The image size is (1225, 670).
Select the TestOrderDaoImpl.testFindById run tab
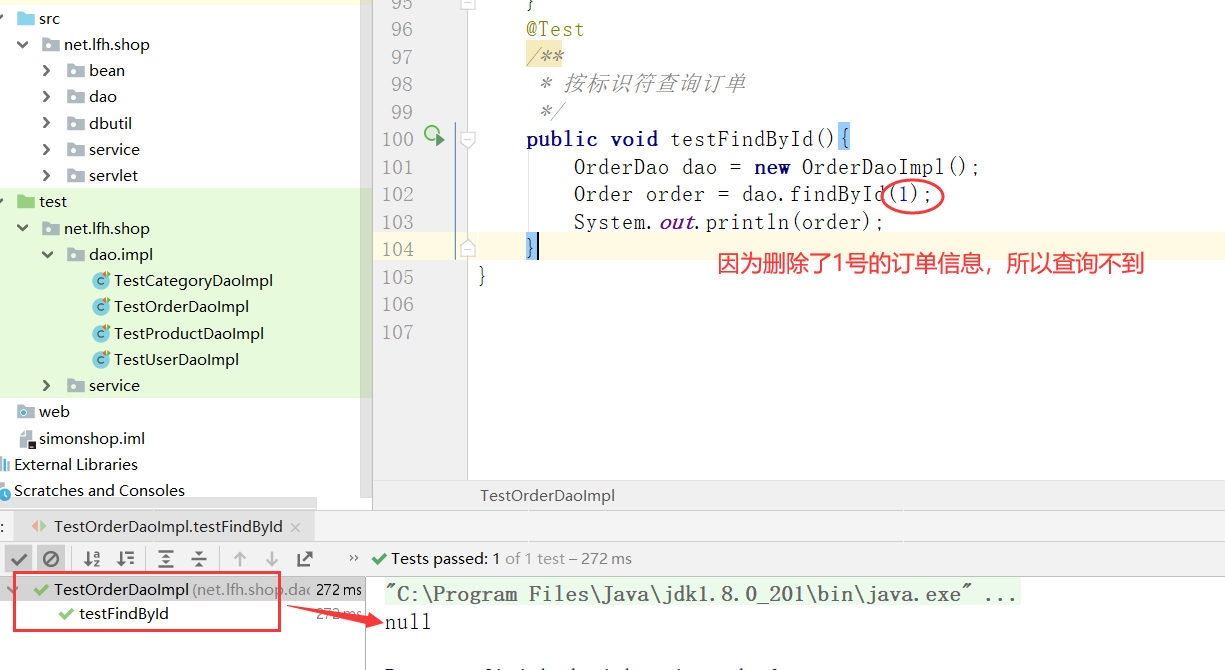click(168, 526)
